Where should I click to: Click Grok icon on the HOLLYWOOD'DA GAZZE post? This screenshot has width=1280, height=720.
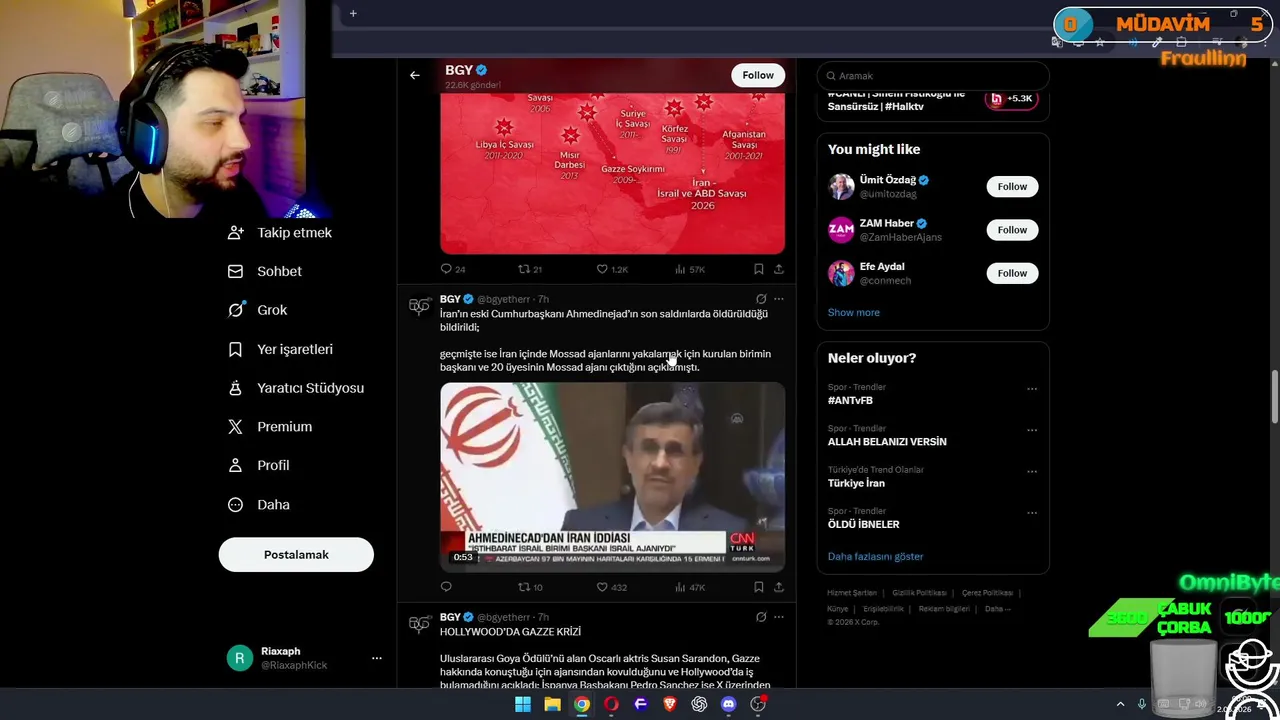pyautogui.click(x=761, y=617)
